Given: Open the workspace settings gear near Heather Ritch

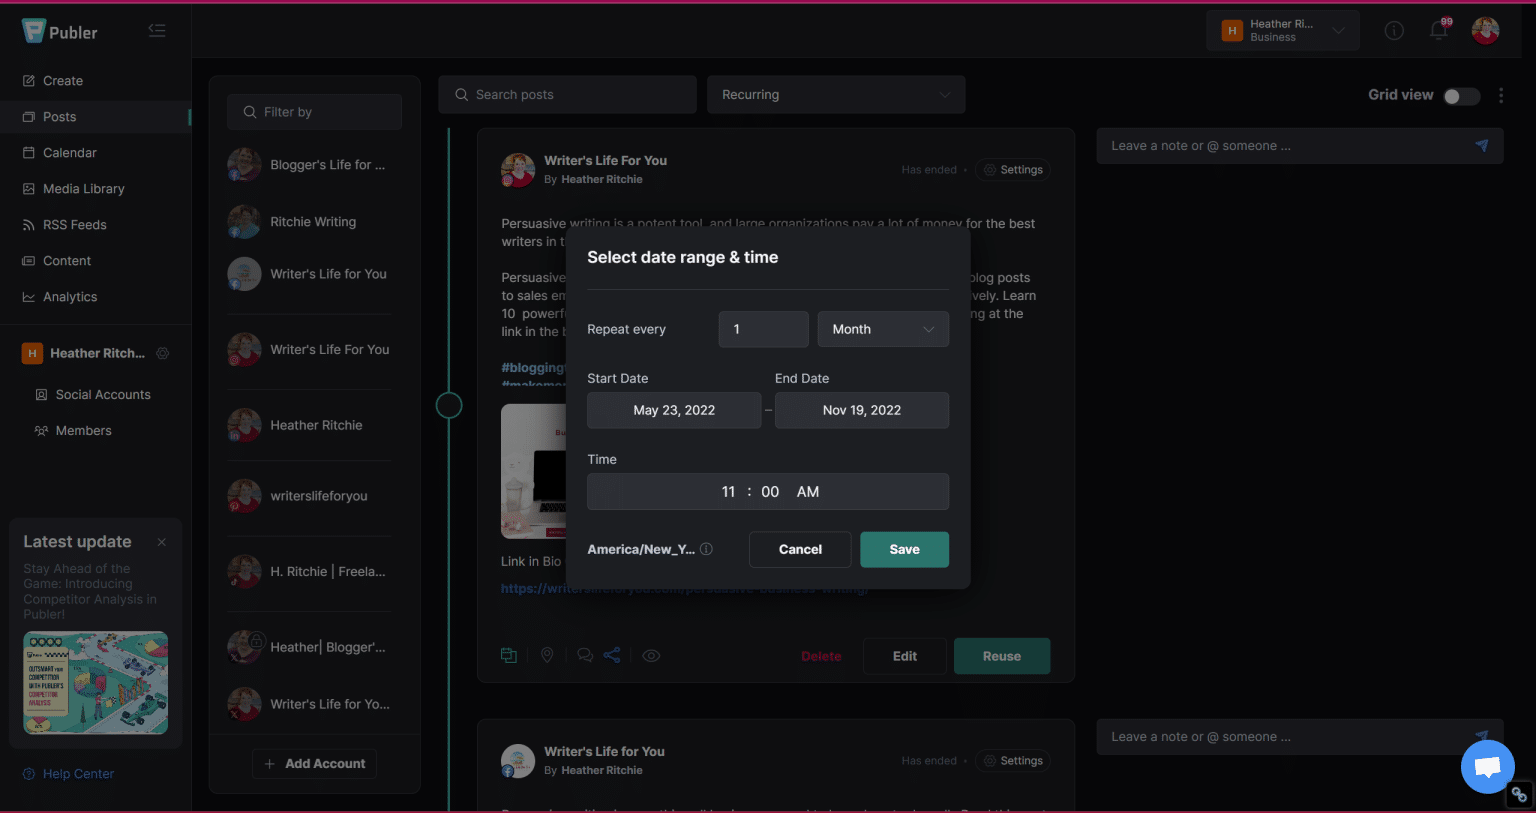Looking at the screenshot, I should tap(163, 353).
